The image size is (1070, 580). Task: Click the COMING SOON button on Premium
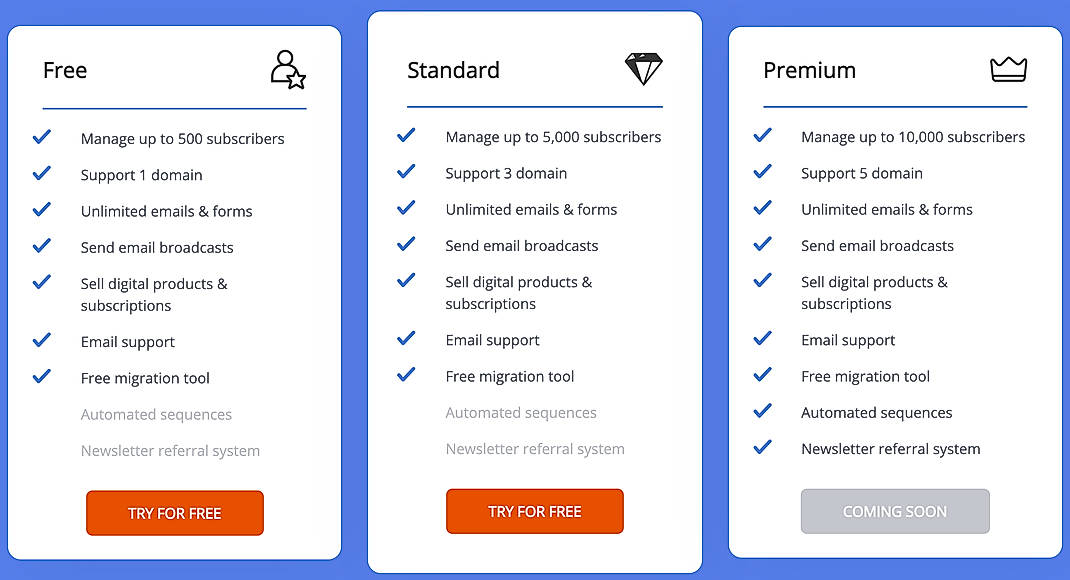894,511
